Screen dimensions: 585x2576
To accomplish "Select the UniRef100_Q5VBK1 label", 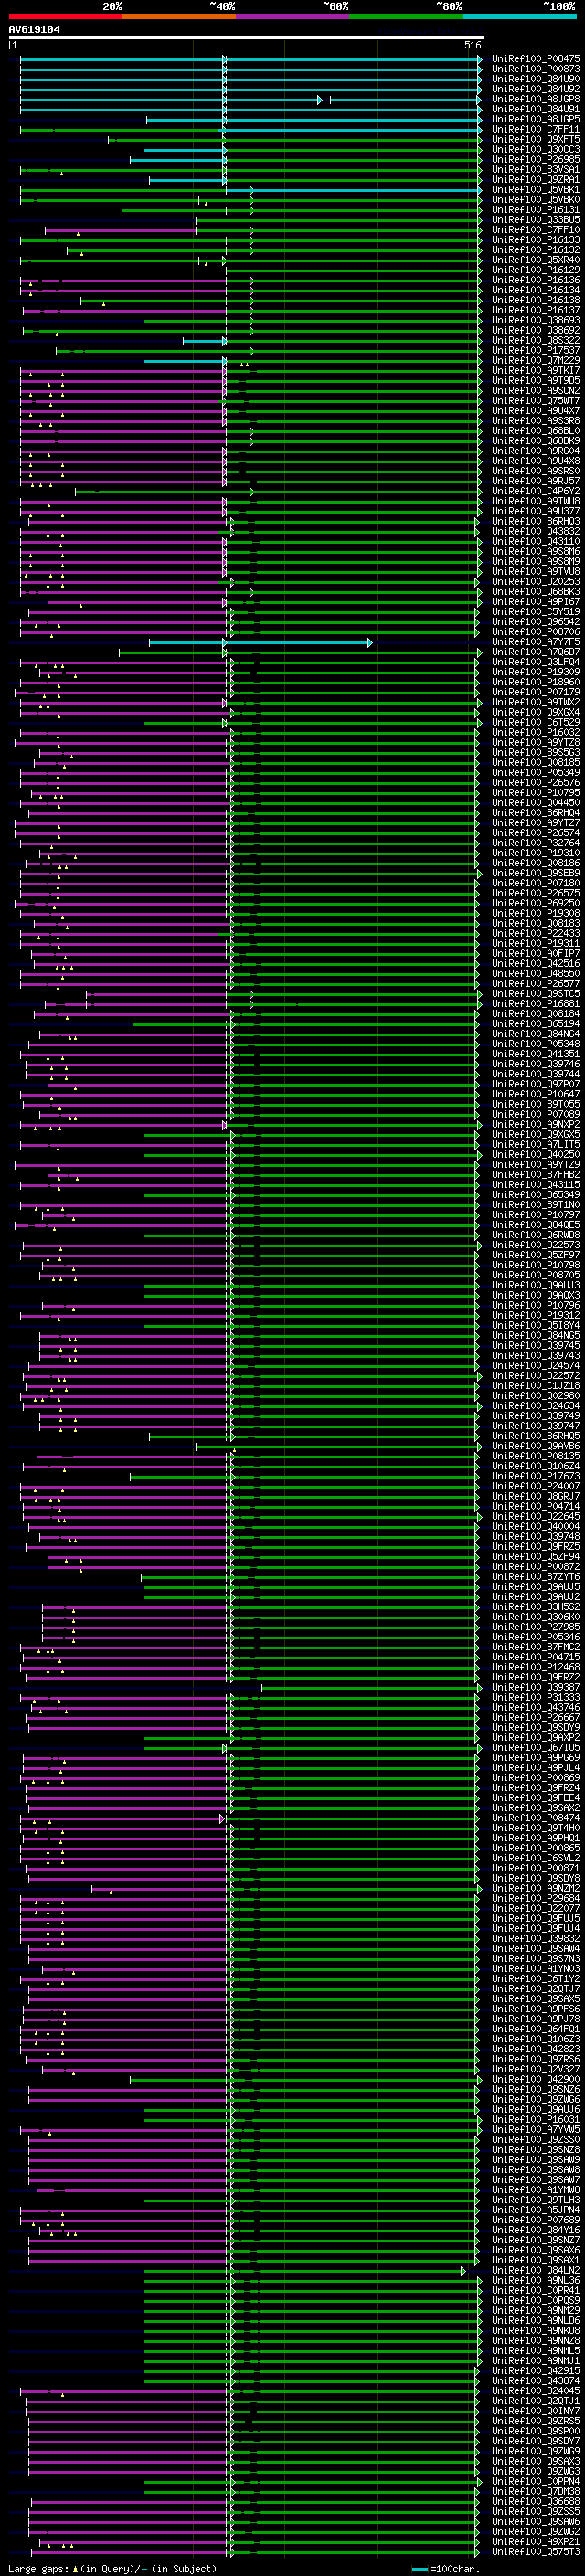I will [535, 190].
